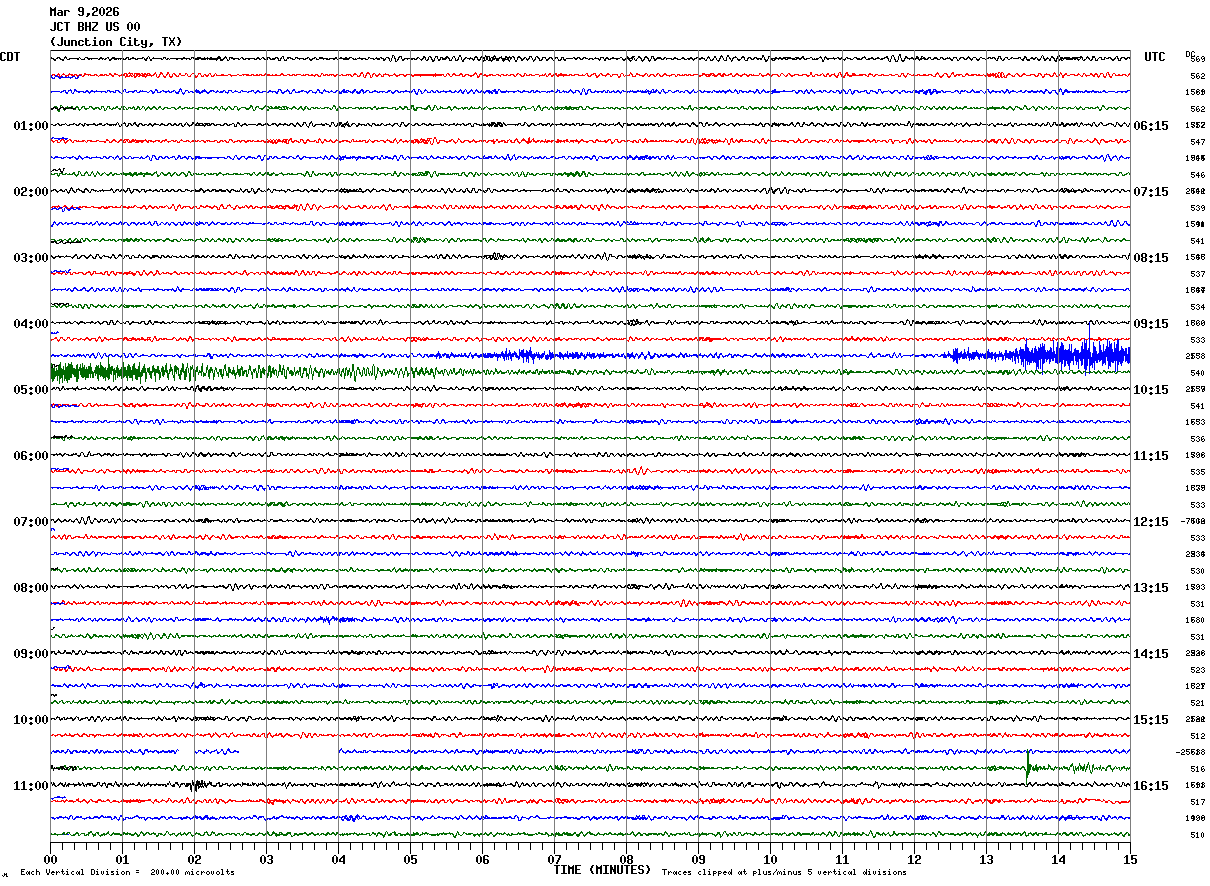Viewport: 1210px width, 886px height.
Task: Click the 07:00 CDT time label
Action: pyautogui.click(x=30, y=522)
